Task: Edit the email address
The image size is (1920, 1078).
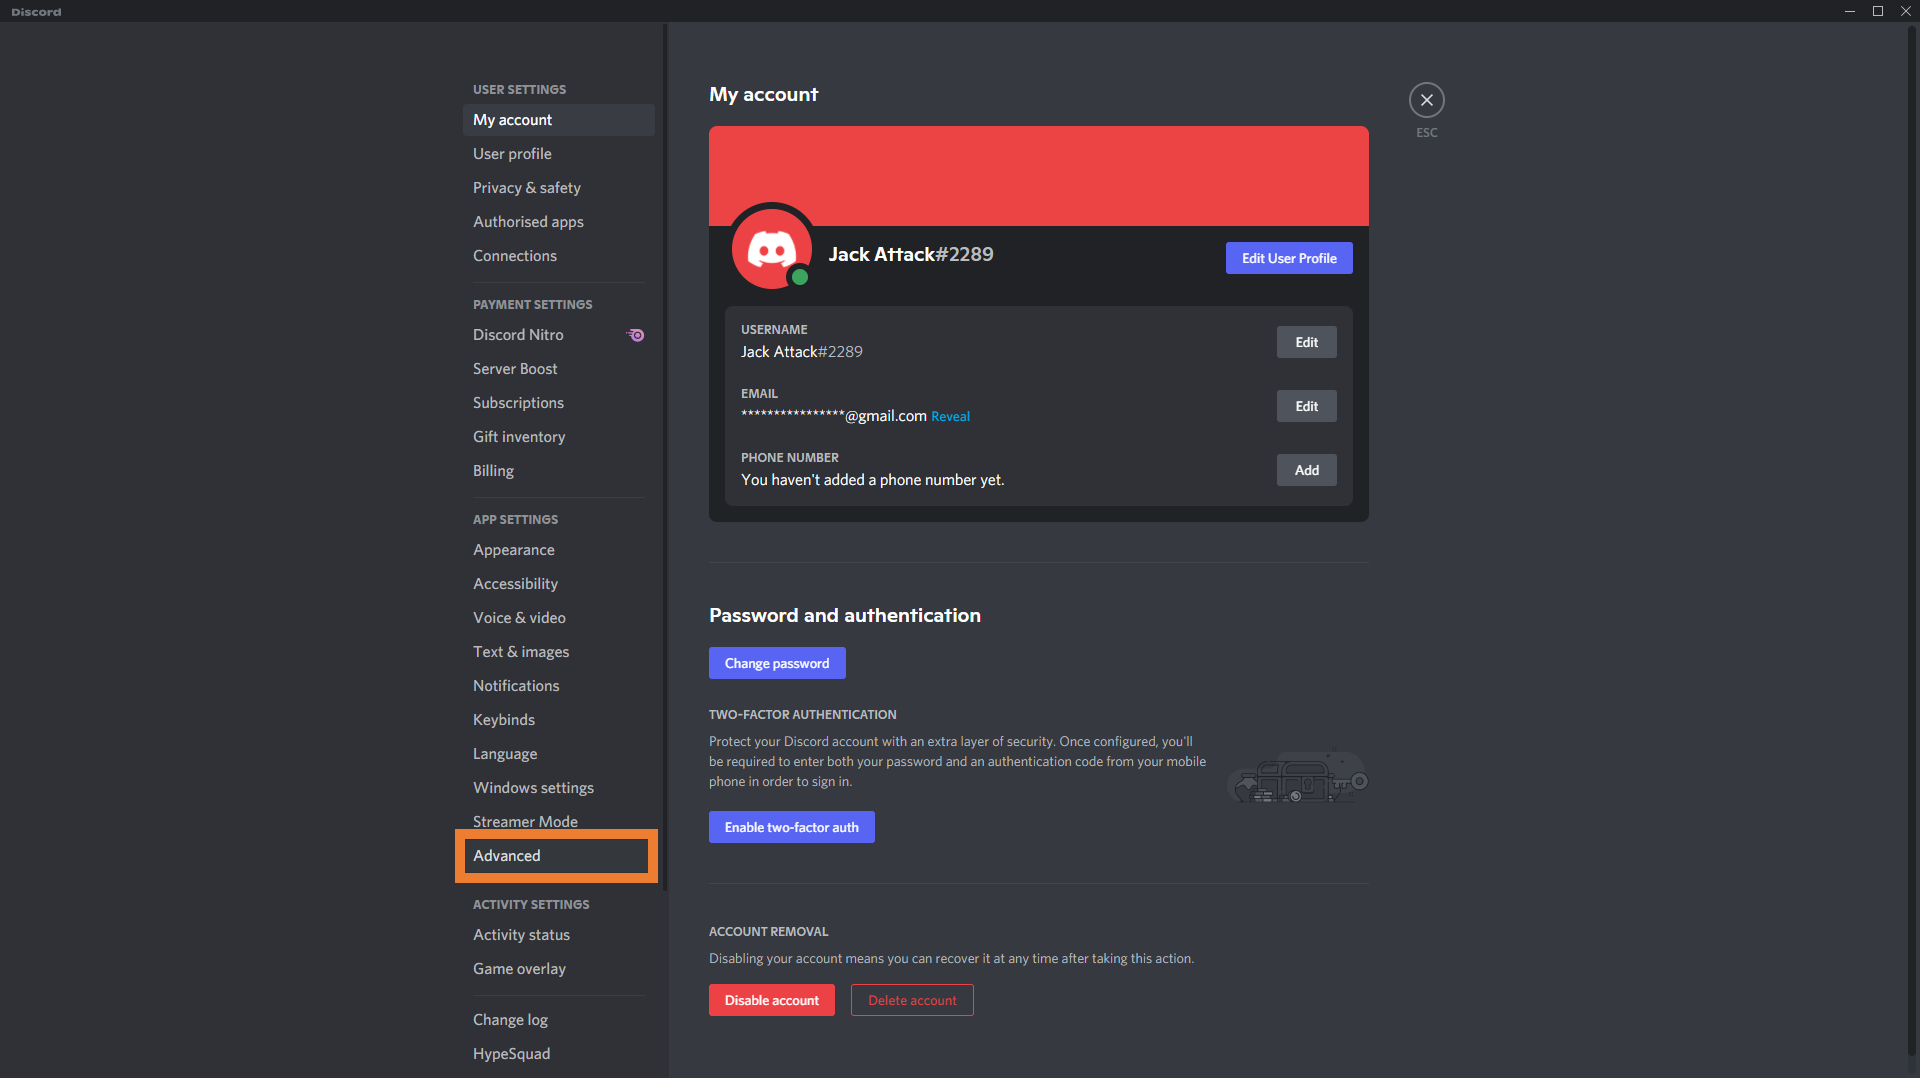Action: 1306,406
